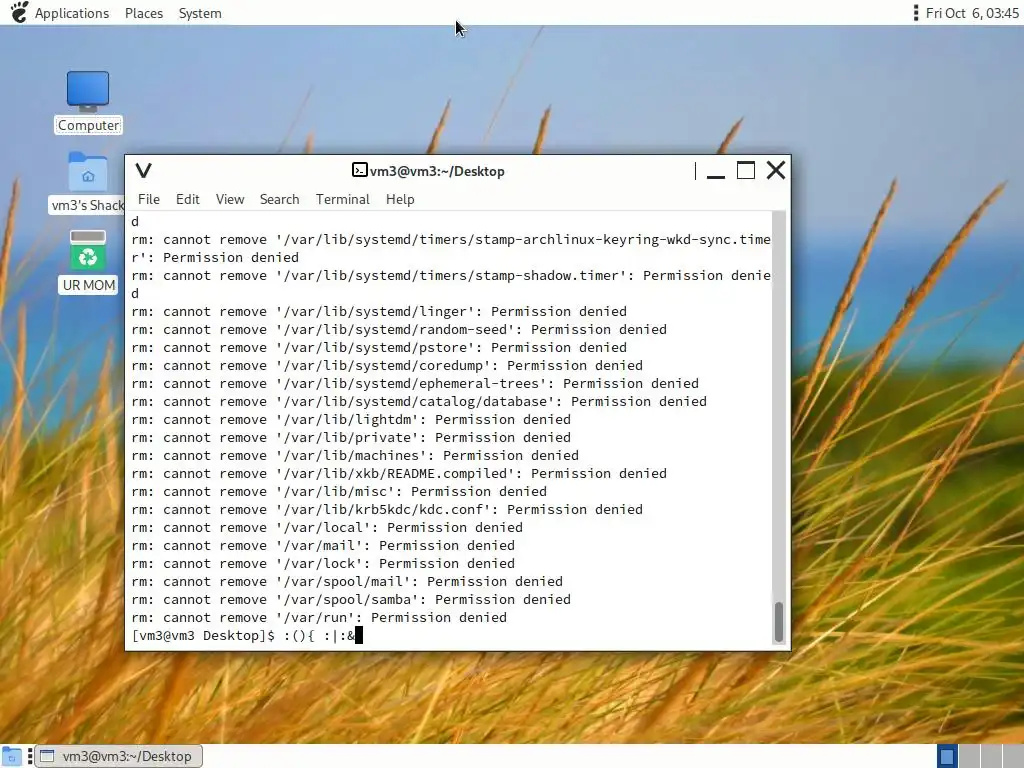Screen dimensions: 1024x768
Task: Click the UR MOM label text
Action: 88,285
